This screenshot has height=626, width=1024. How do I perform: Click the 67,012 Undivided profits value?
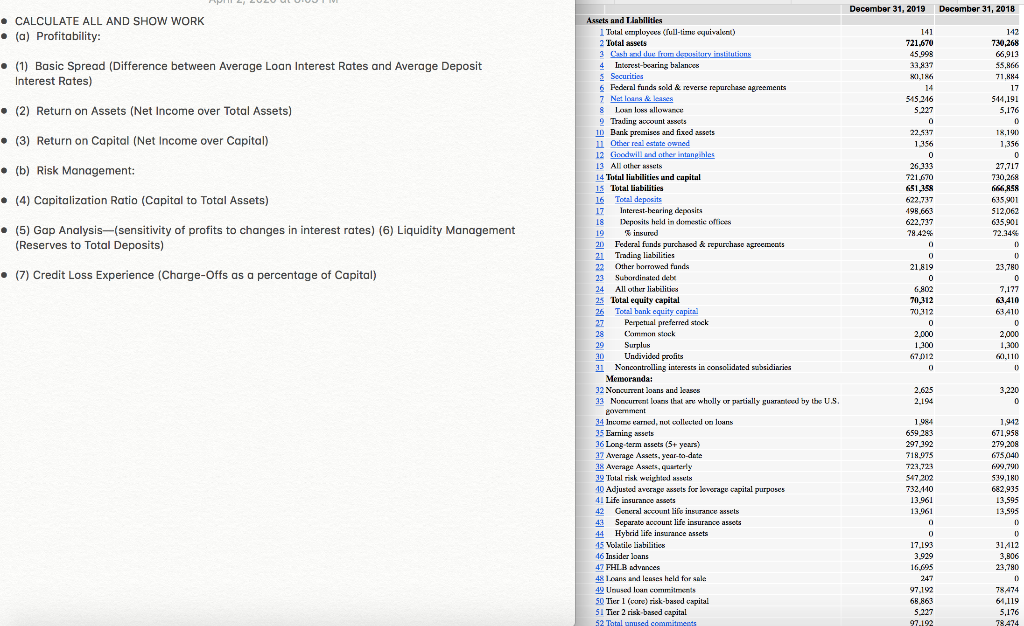click(x=923, y=356)
